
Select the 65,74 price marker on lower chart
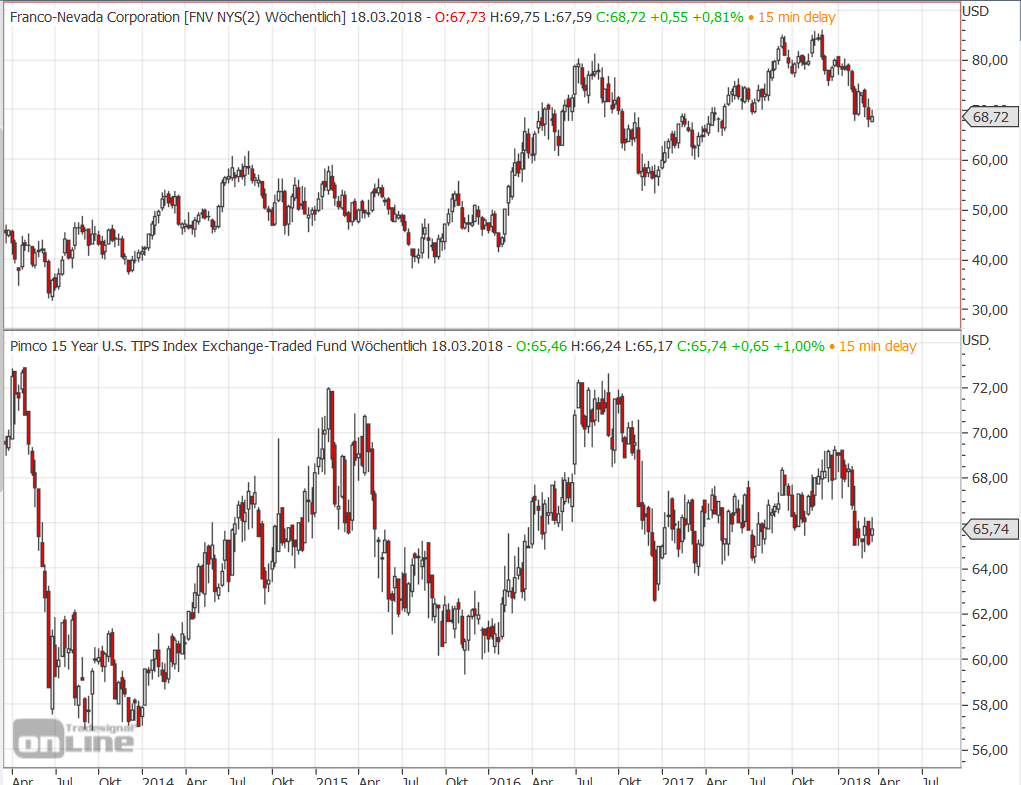990,529
